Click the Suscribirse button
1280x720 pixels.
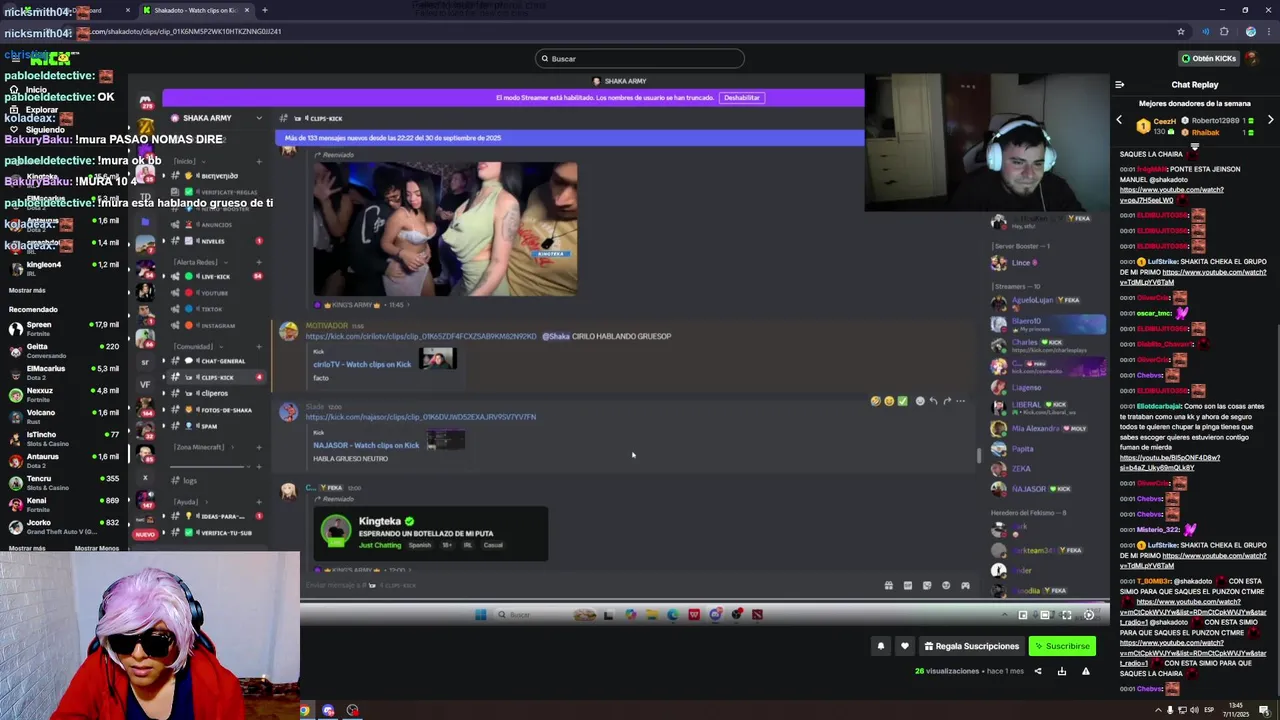coord(1062,646)
